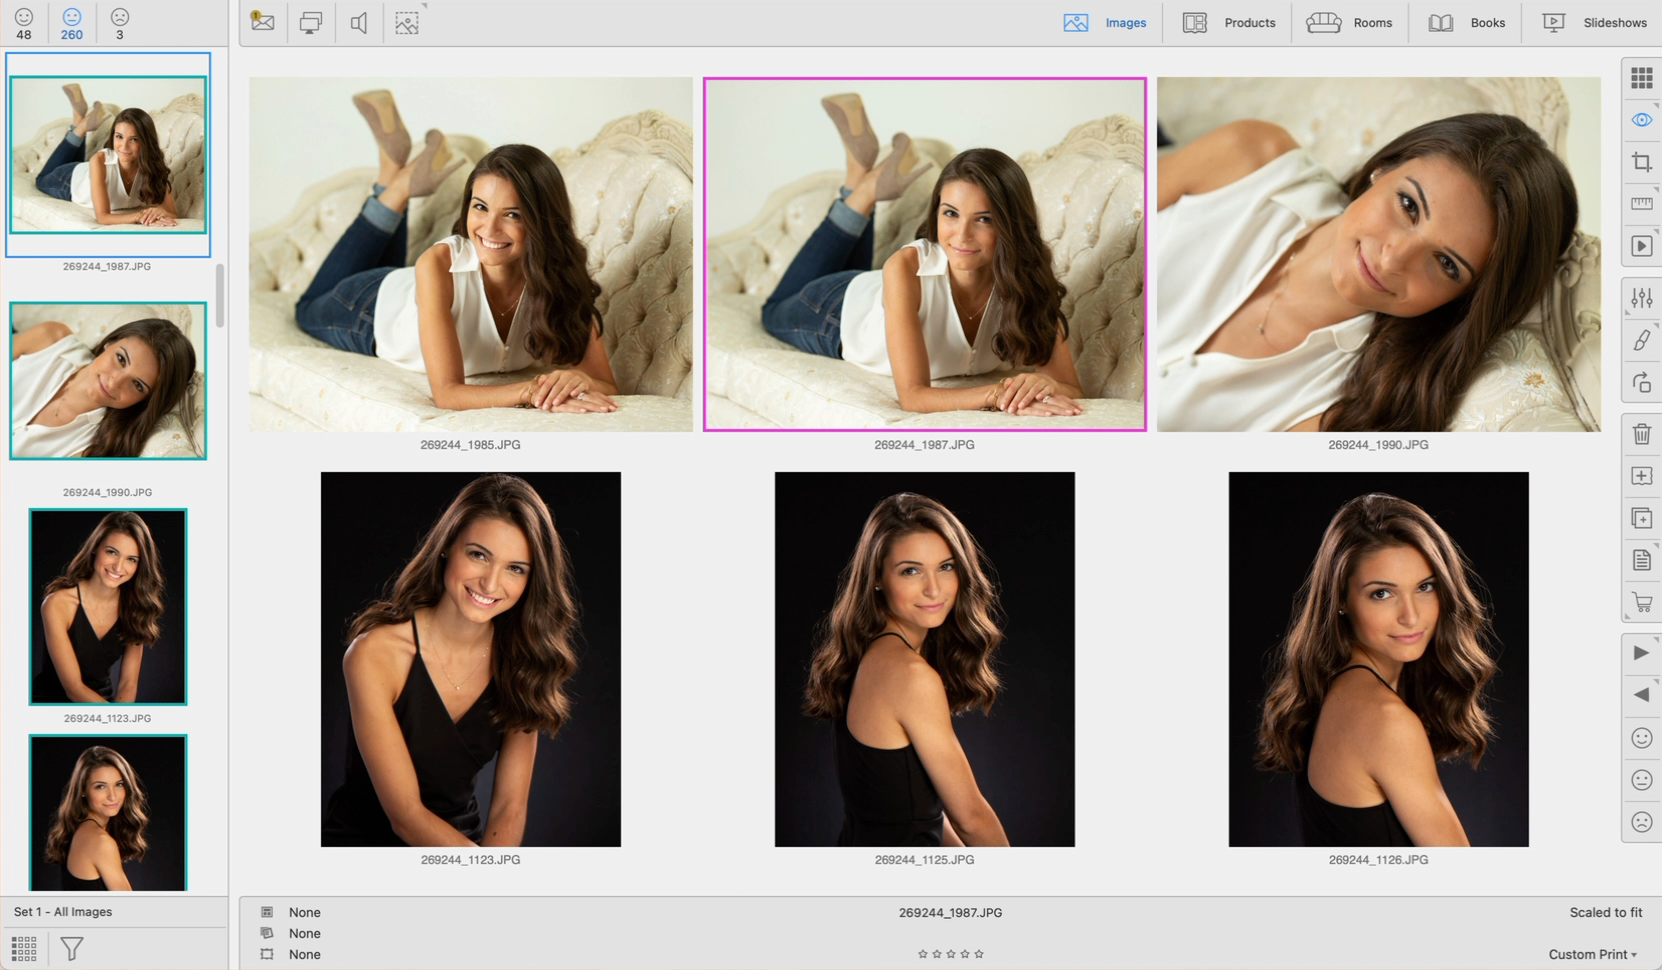
Task: Click the trash can delete icon
Action: click(x=1641, y=434)
